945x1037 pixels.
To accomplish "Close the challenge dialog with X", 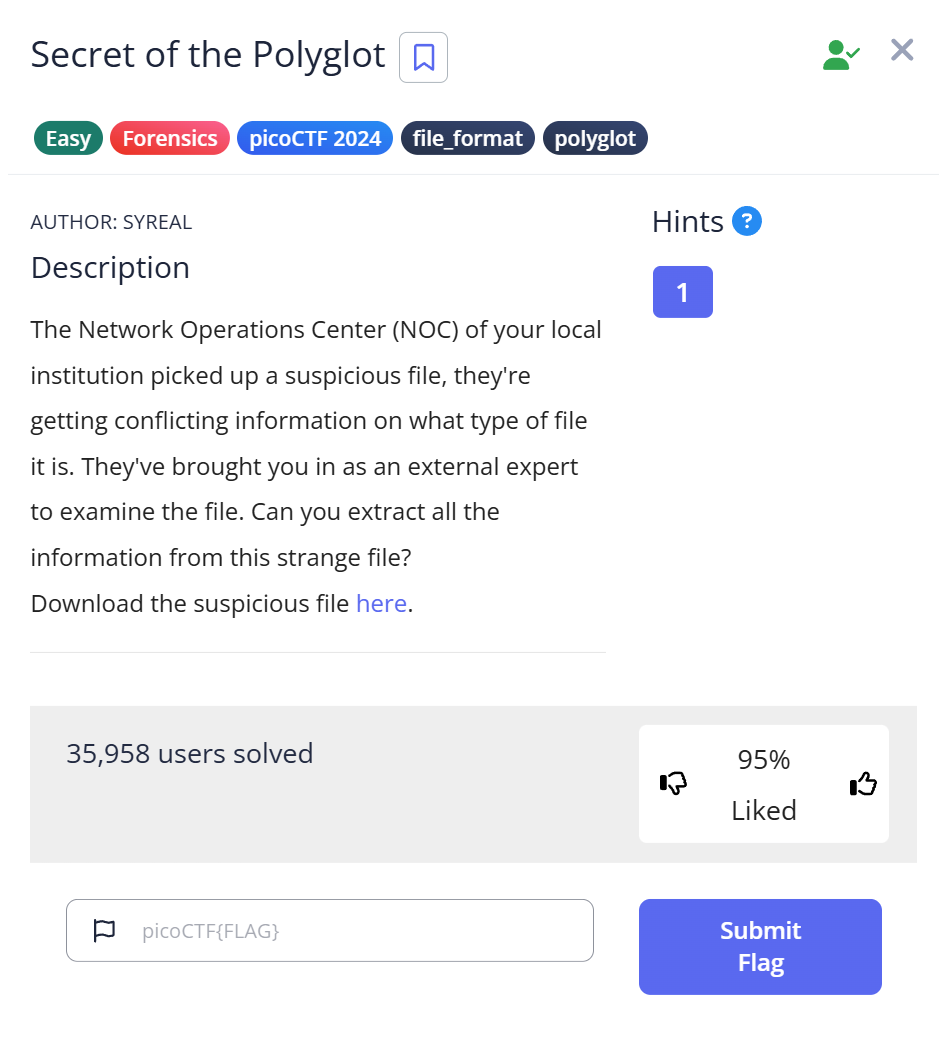I will 902,50.
